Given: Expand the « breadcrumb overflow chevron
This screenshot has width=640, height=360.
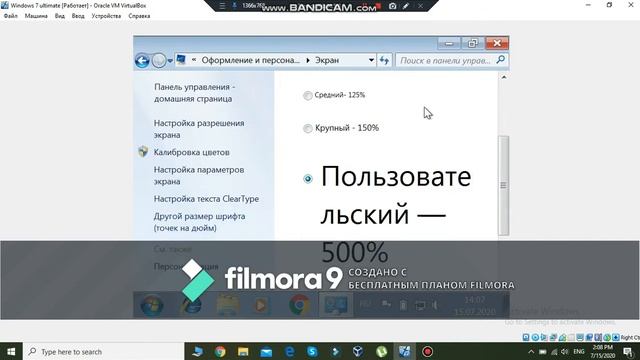Looking at the screenshot, I should [193, 60].
